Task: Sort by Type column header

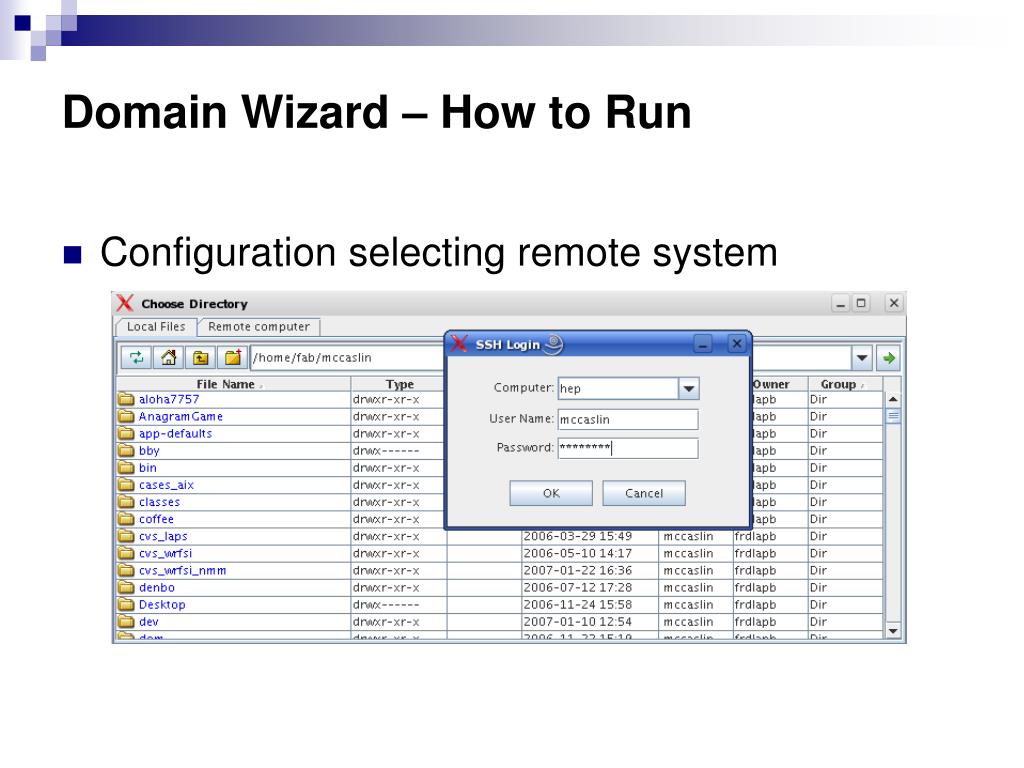Action: click(x=399, y=384)
